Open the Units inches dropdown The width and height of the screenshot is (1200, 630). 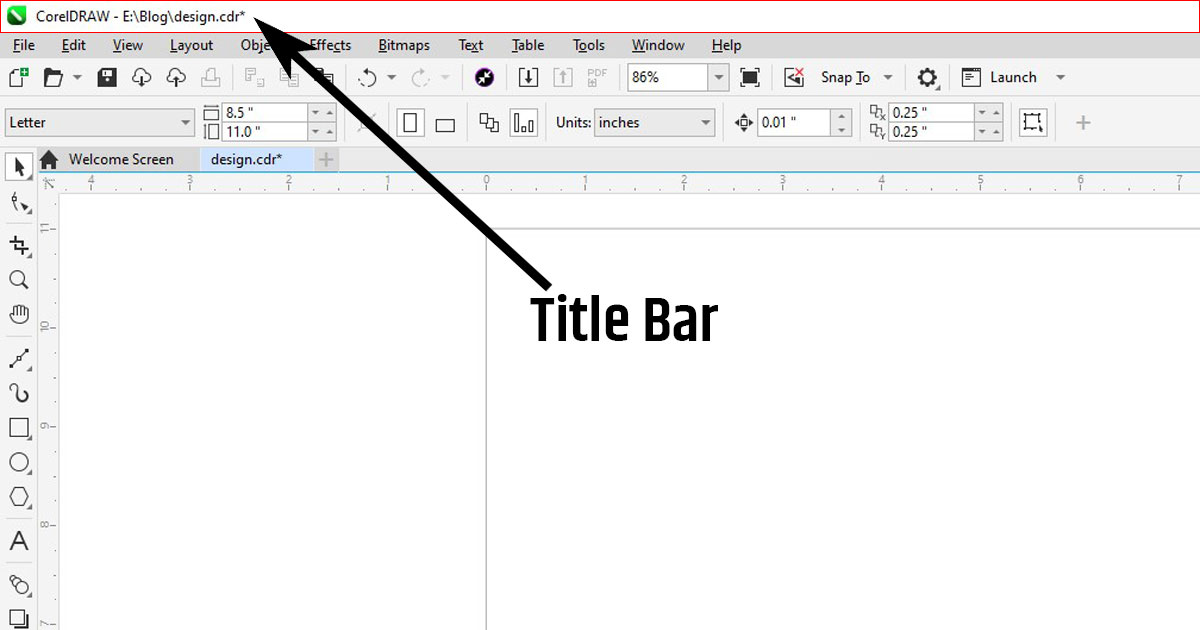pos(706,123)
